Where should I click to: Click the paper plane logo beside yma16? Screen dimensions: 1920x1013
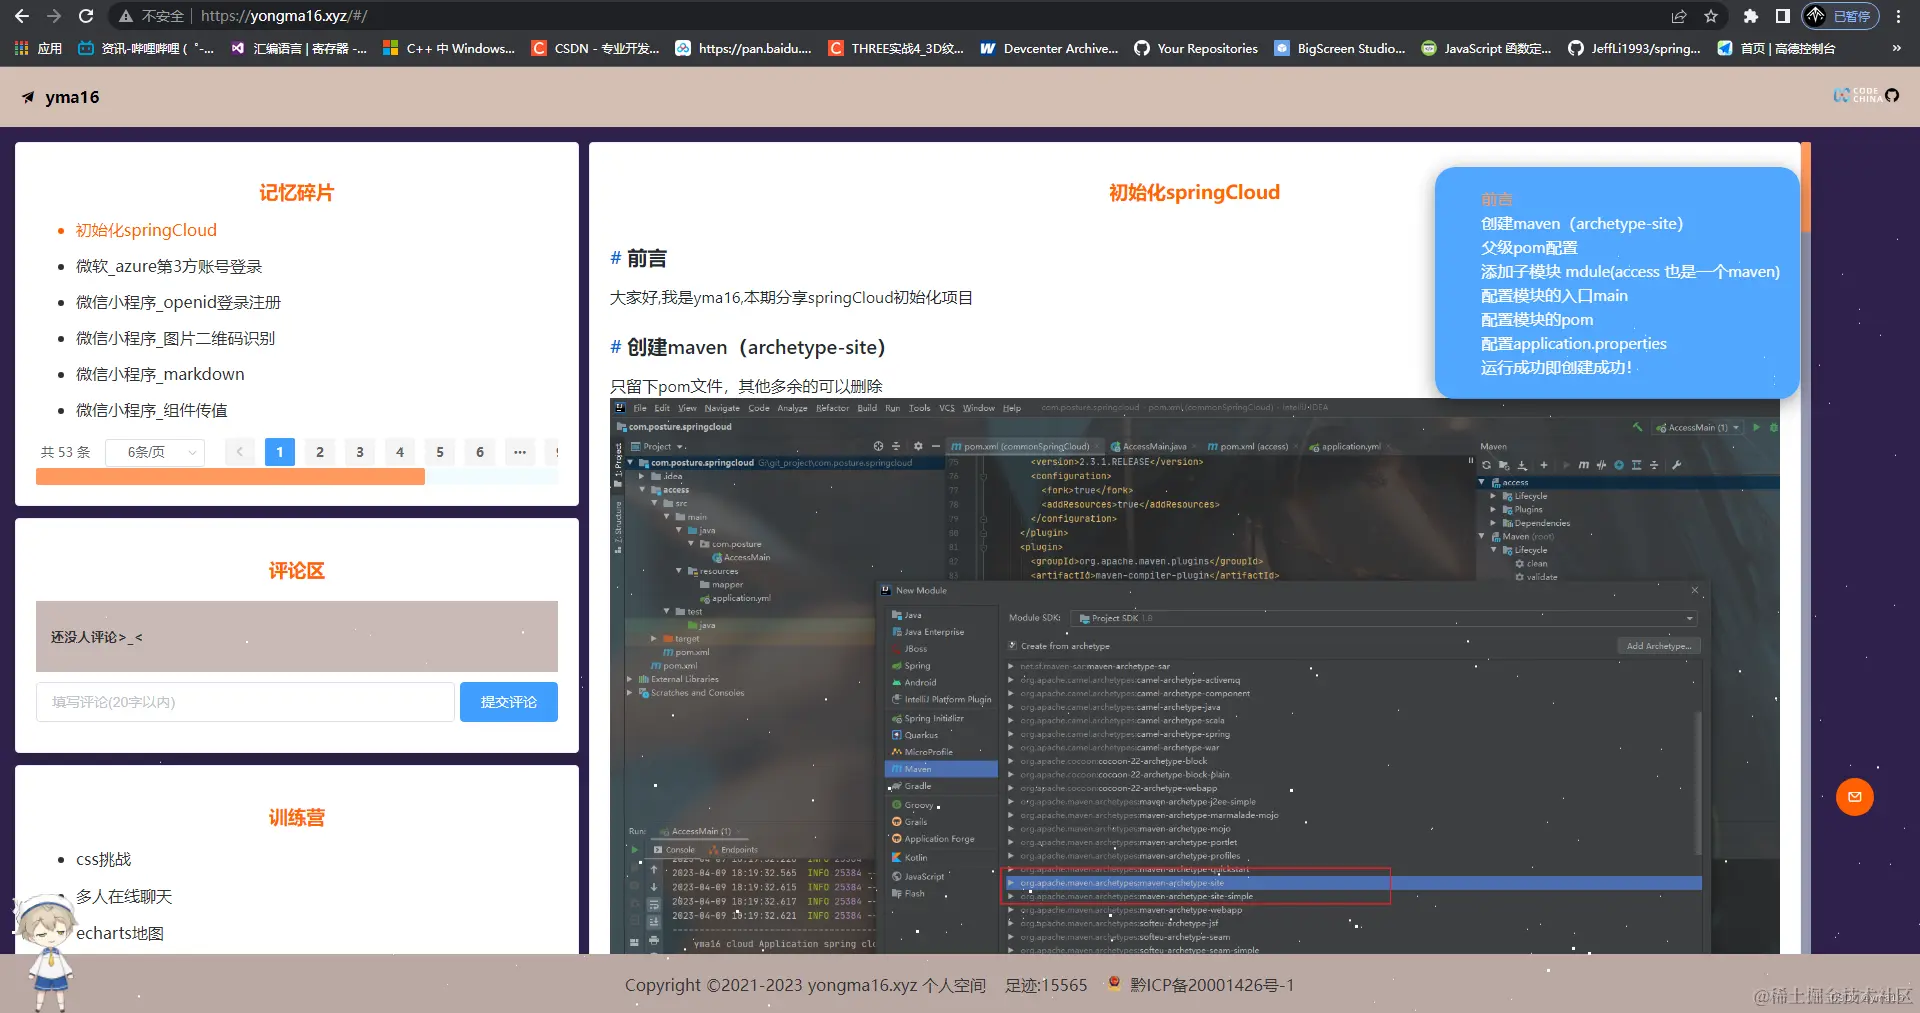tap(27, 97)
